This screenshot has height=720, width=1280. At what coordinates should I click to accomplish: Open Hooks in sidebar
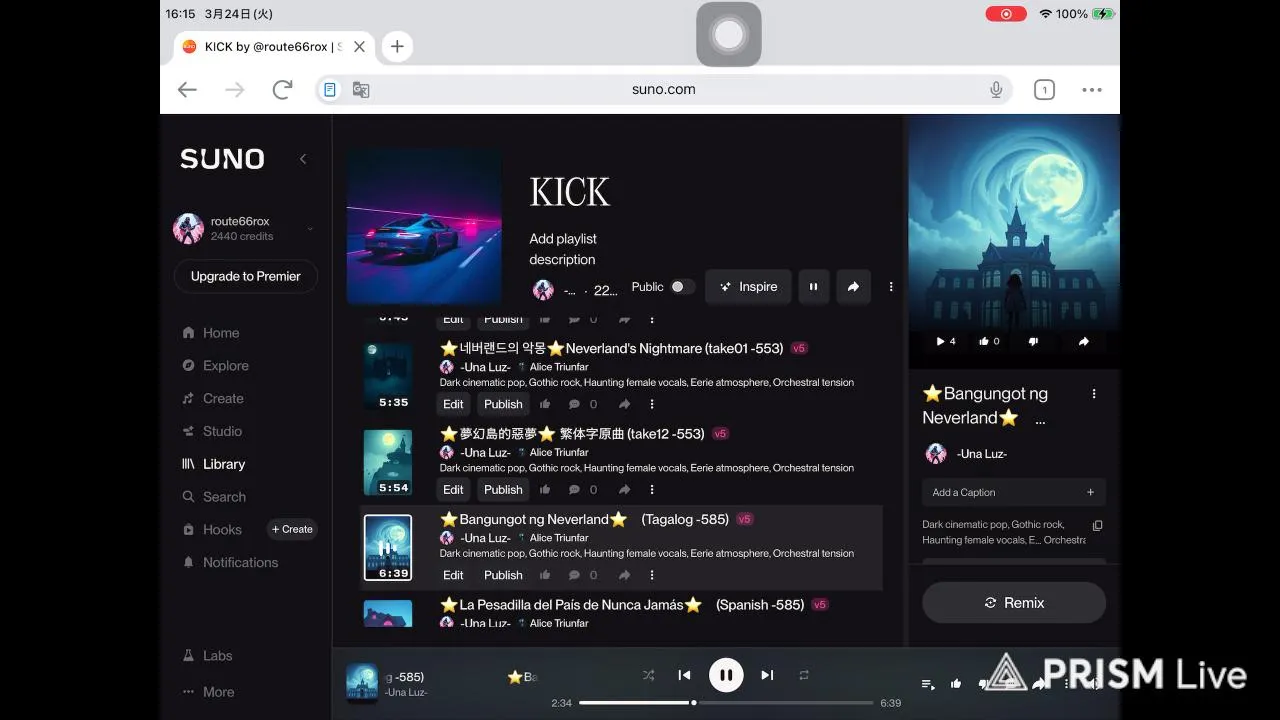point(212,530)
